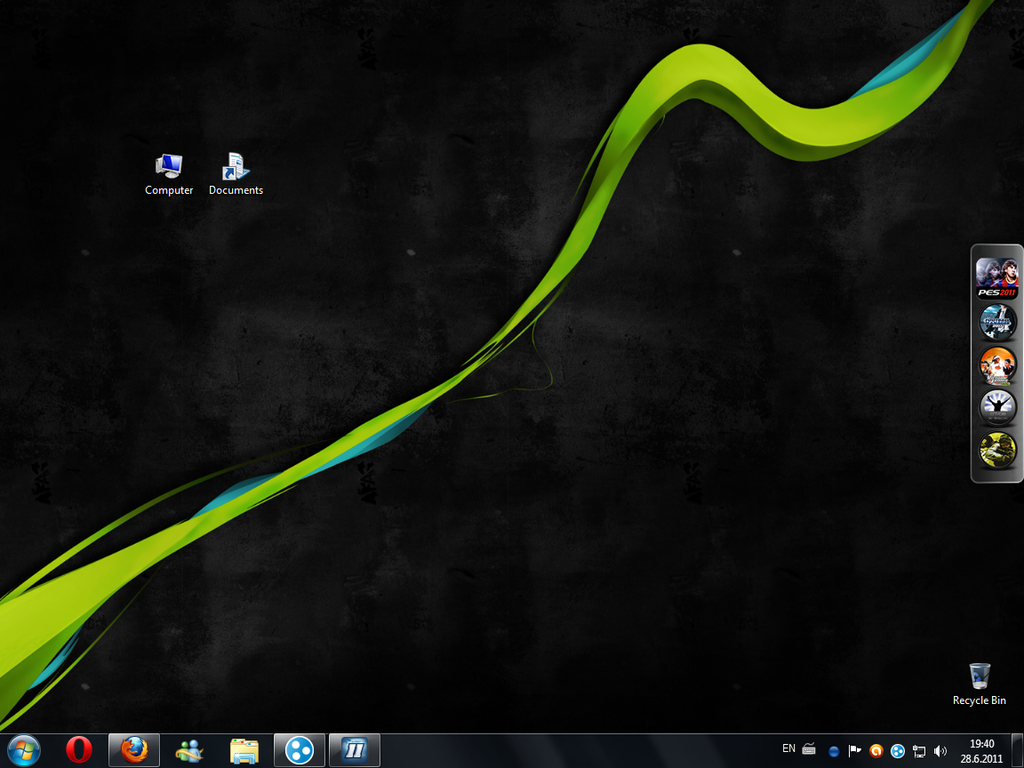Show Action Center via the flag icon

pyautogui.click(x=855, y=750)
